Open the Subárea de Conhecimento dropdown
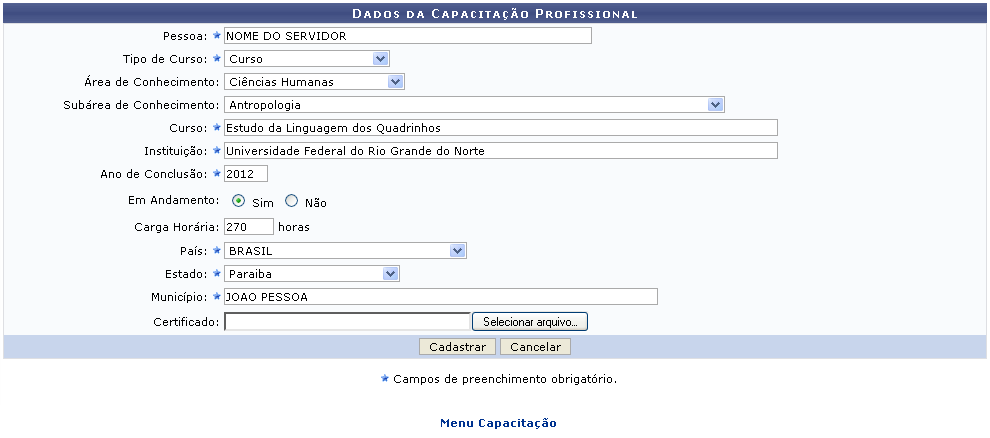The image size is (990, 438). [474, 104]
